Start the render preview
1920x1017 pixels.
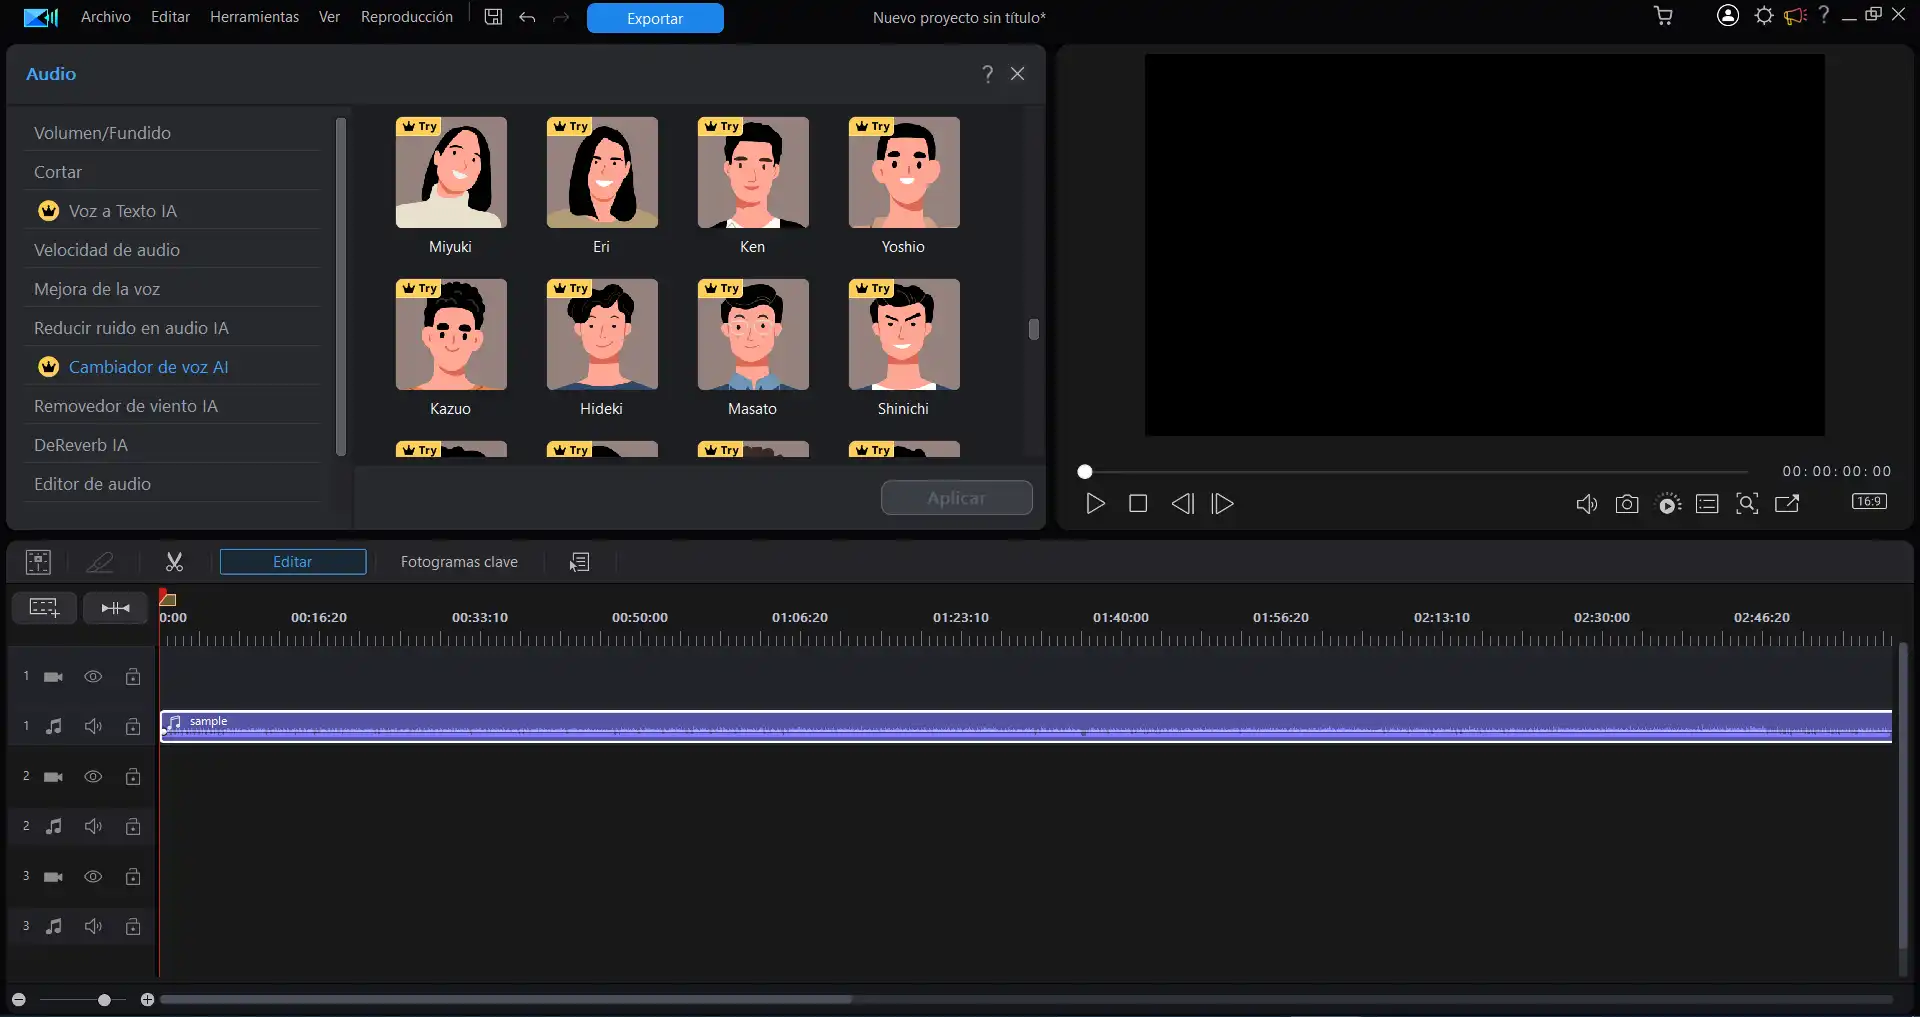point(1668,503)
